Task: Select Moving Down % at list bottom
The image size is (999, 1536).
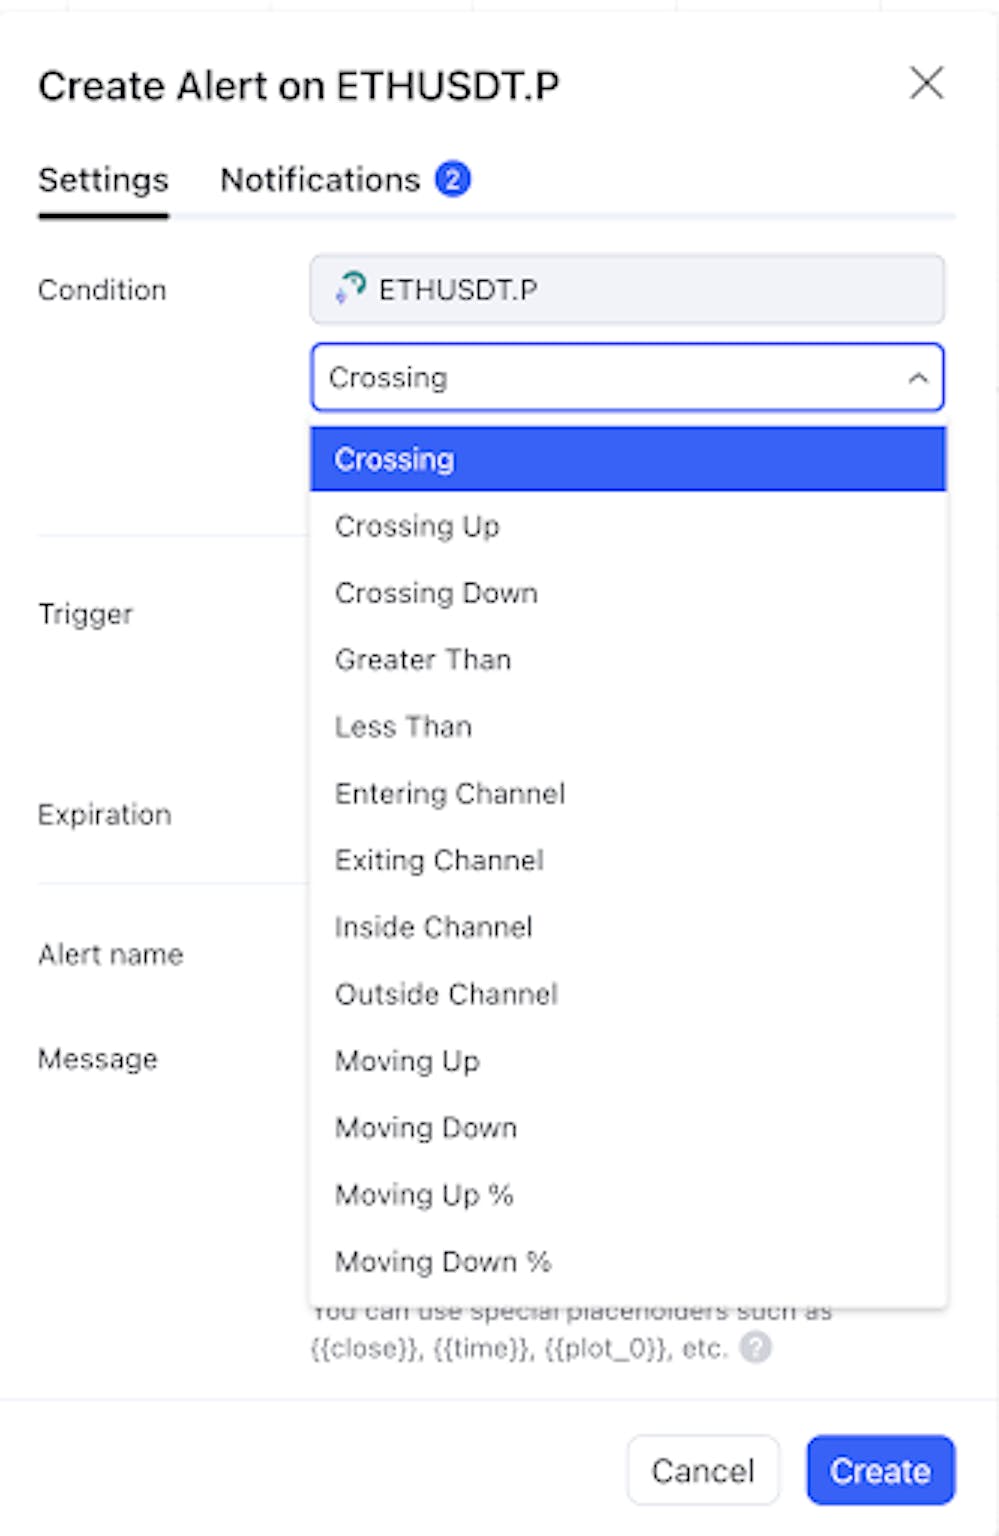Action: point(443,1262)
